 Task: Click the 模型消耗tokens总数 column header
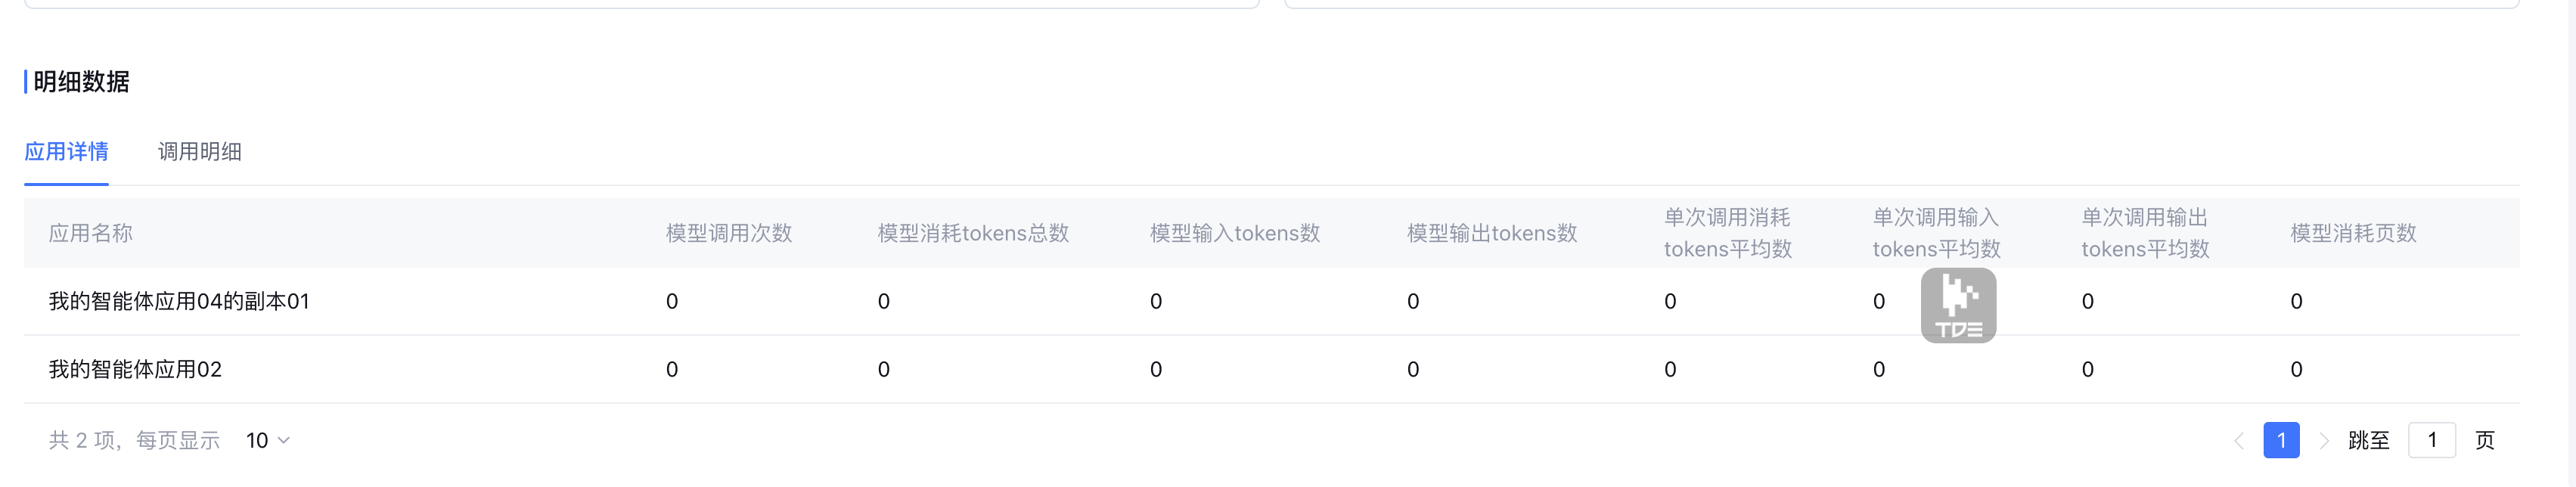(x=973, y=233)
